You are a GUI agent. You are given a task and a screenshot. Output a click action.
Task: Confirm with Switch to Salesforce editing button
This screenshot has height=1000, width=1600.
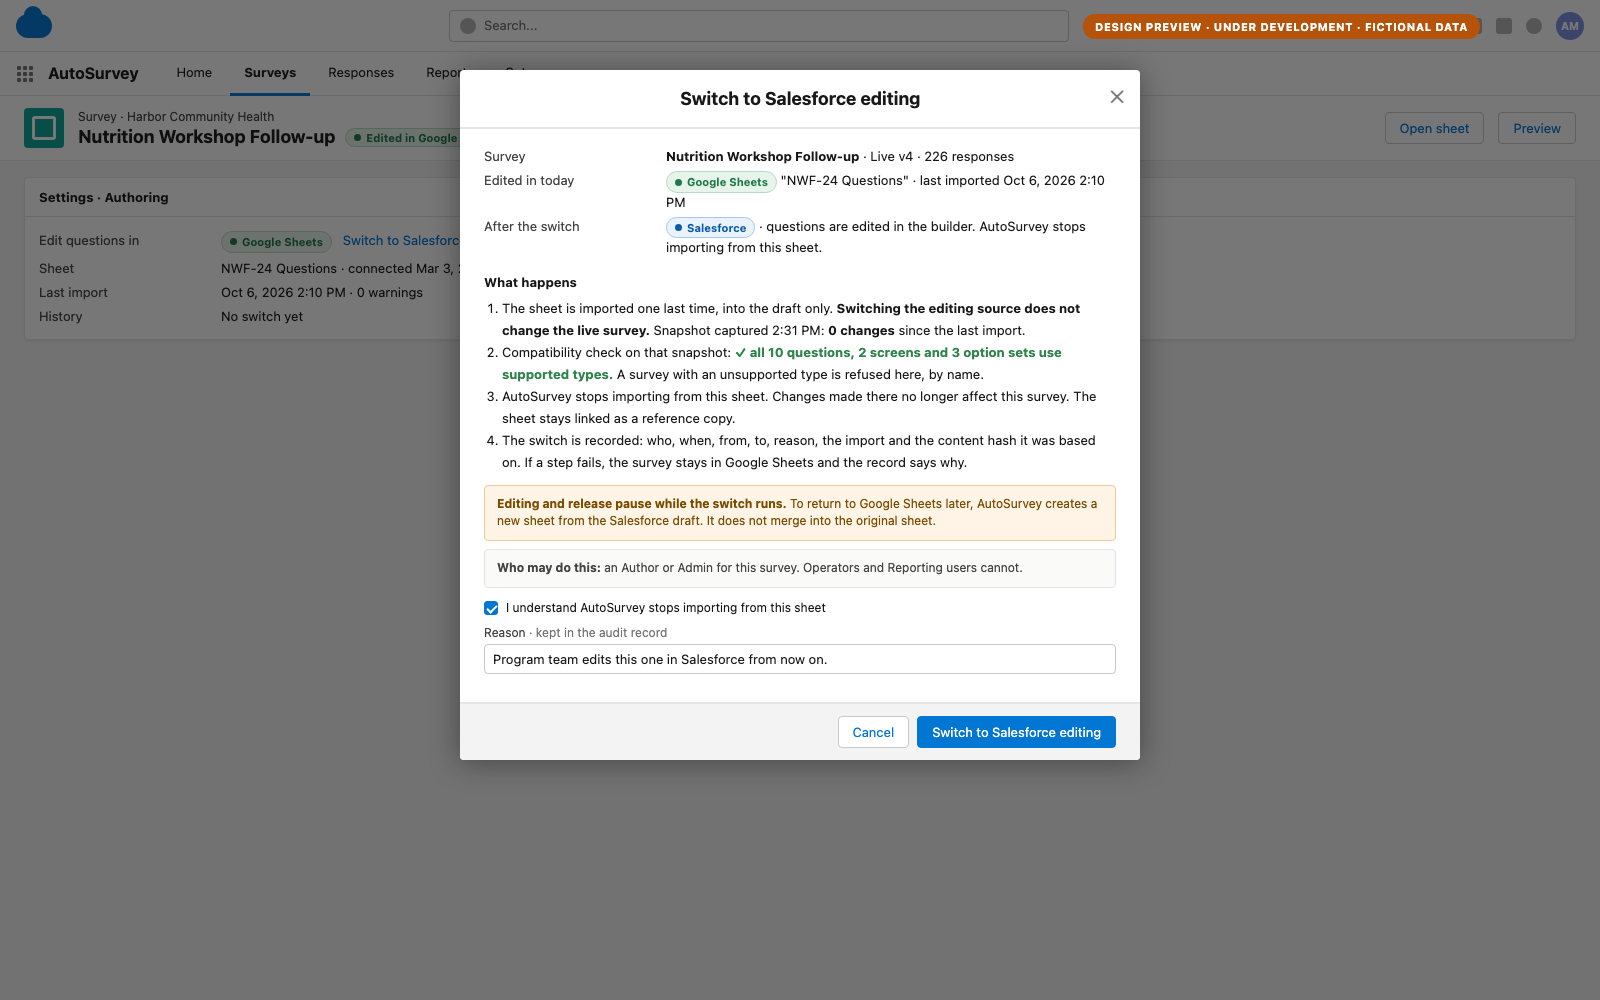pyautogui.click(x=1016, y=732)
